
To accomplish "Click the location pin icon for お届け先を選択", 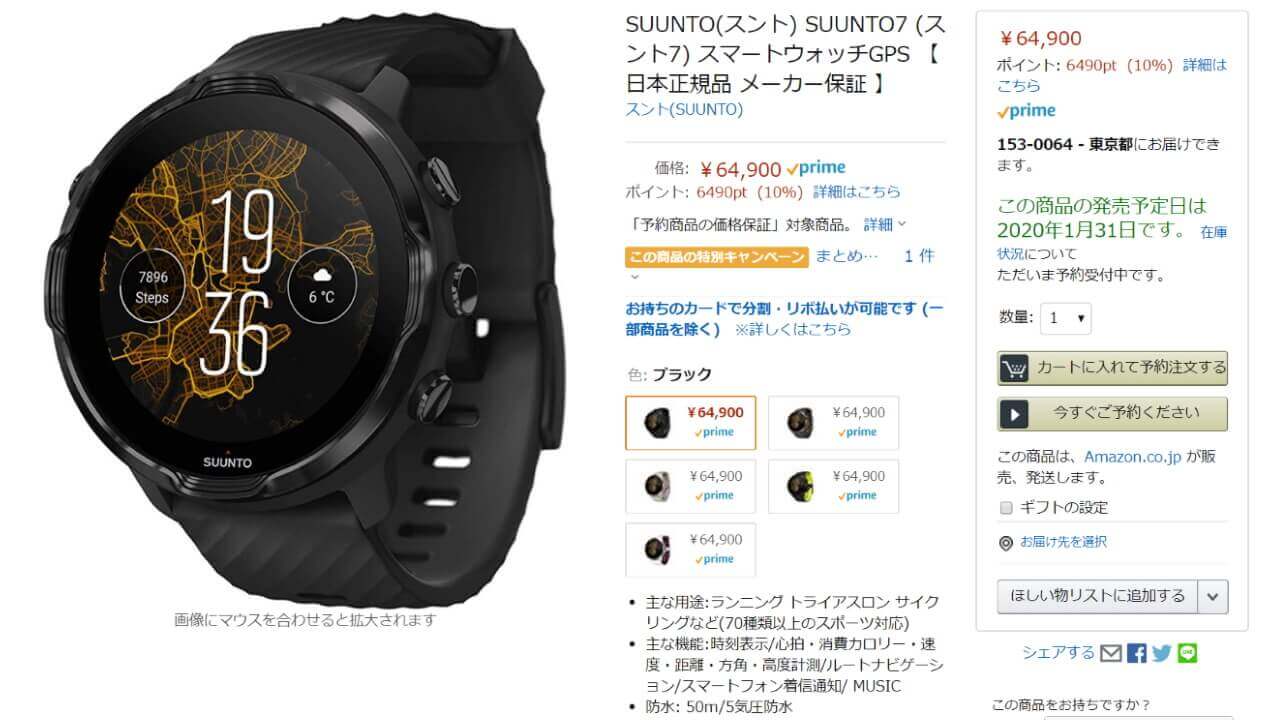I will (x=1006, y=543).
